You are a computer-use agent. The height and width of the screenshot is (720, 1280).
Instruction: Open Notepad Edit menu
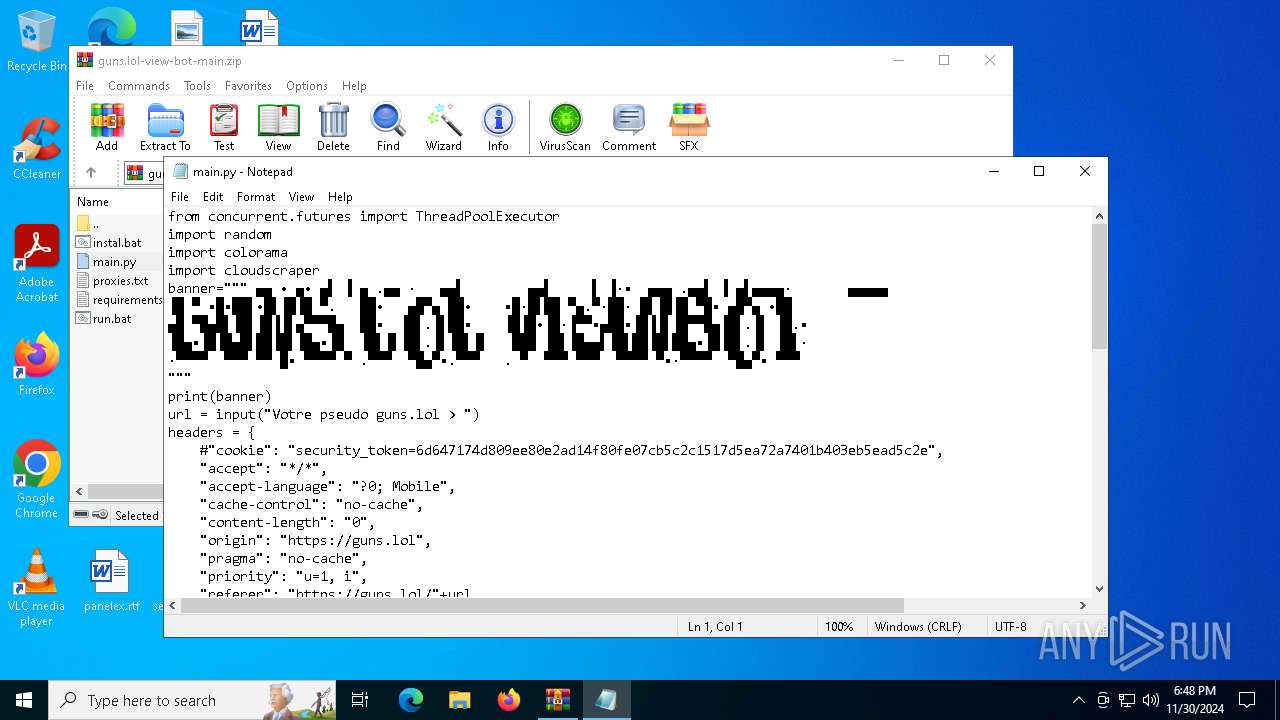coord(213,197)
